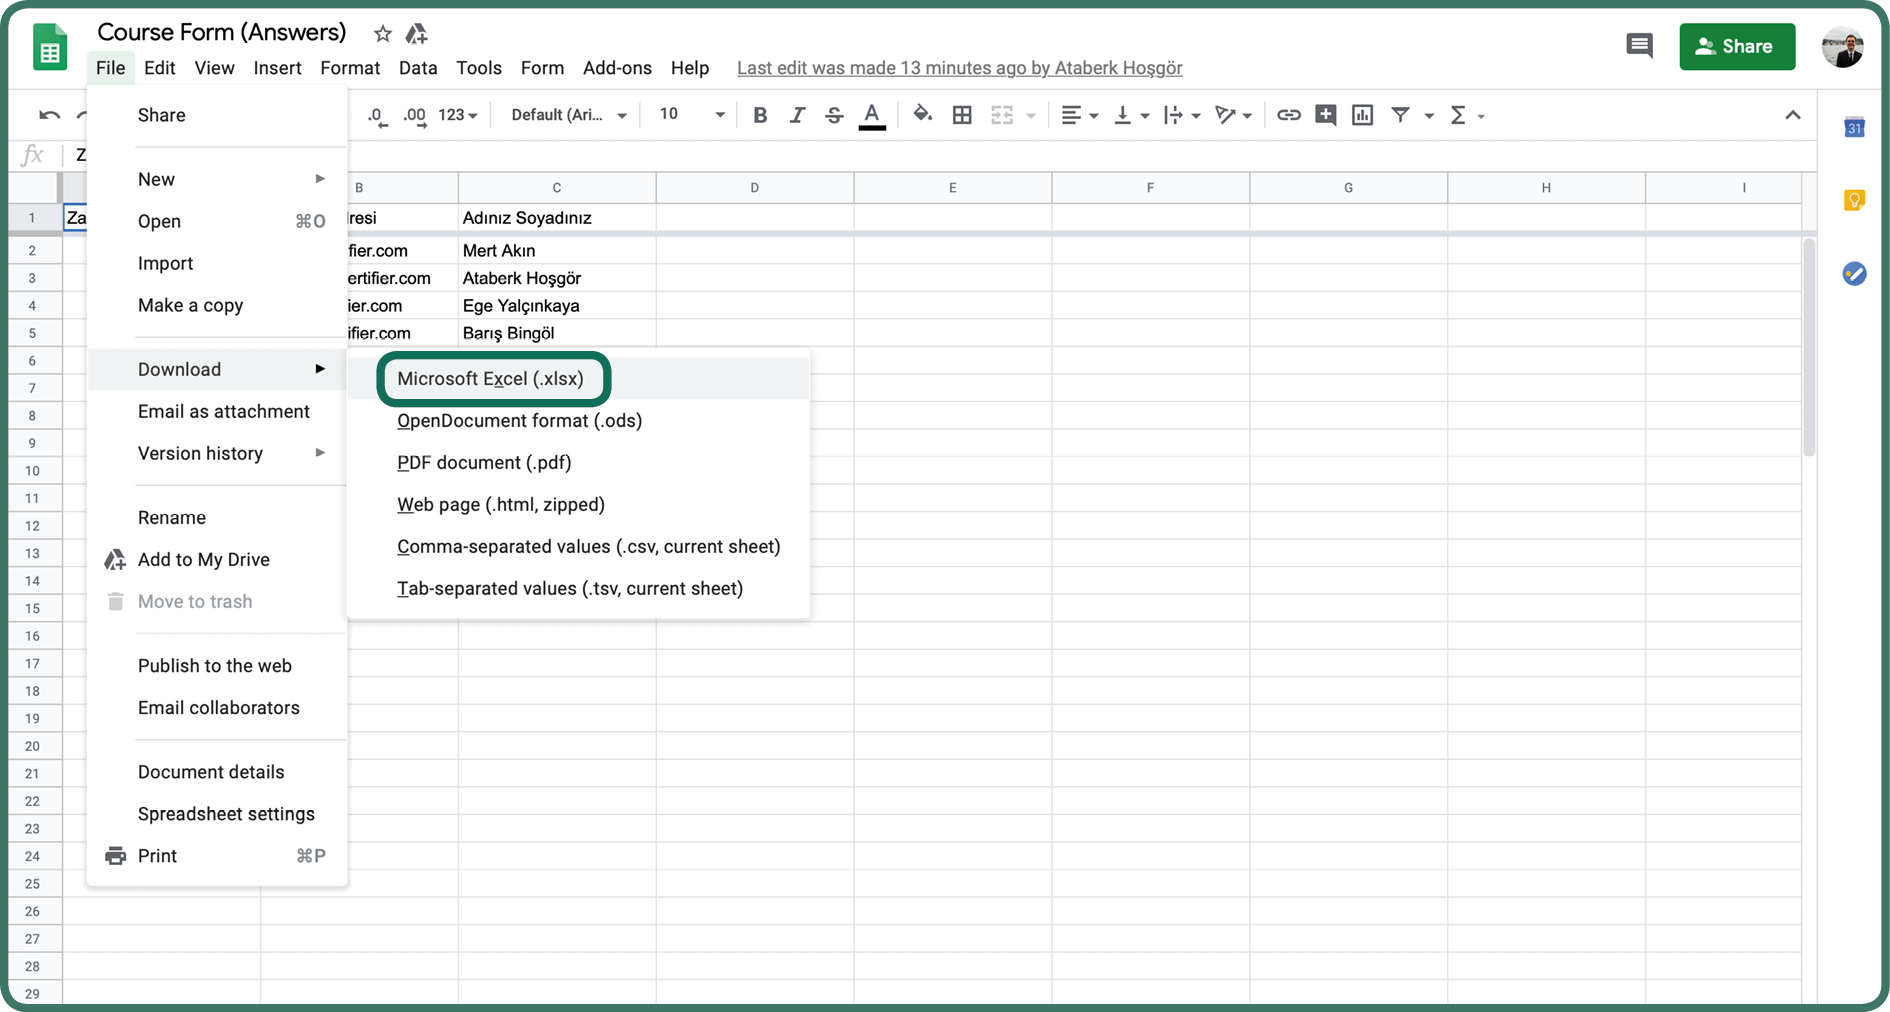
Task: Choose Publish to the web
Action: pos(217,666)
